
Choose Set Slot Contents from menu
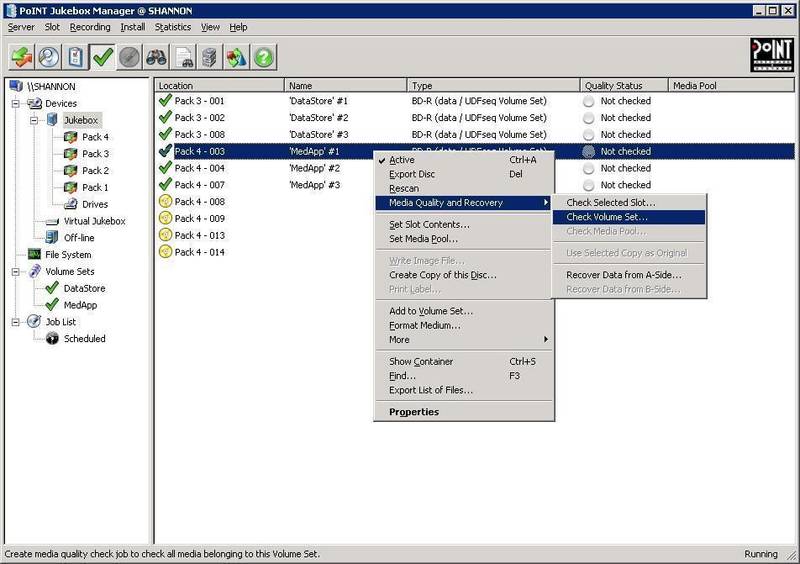[x=463, y=225]
